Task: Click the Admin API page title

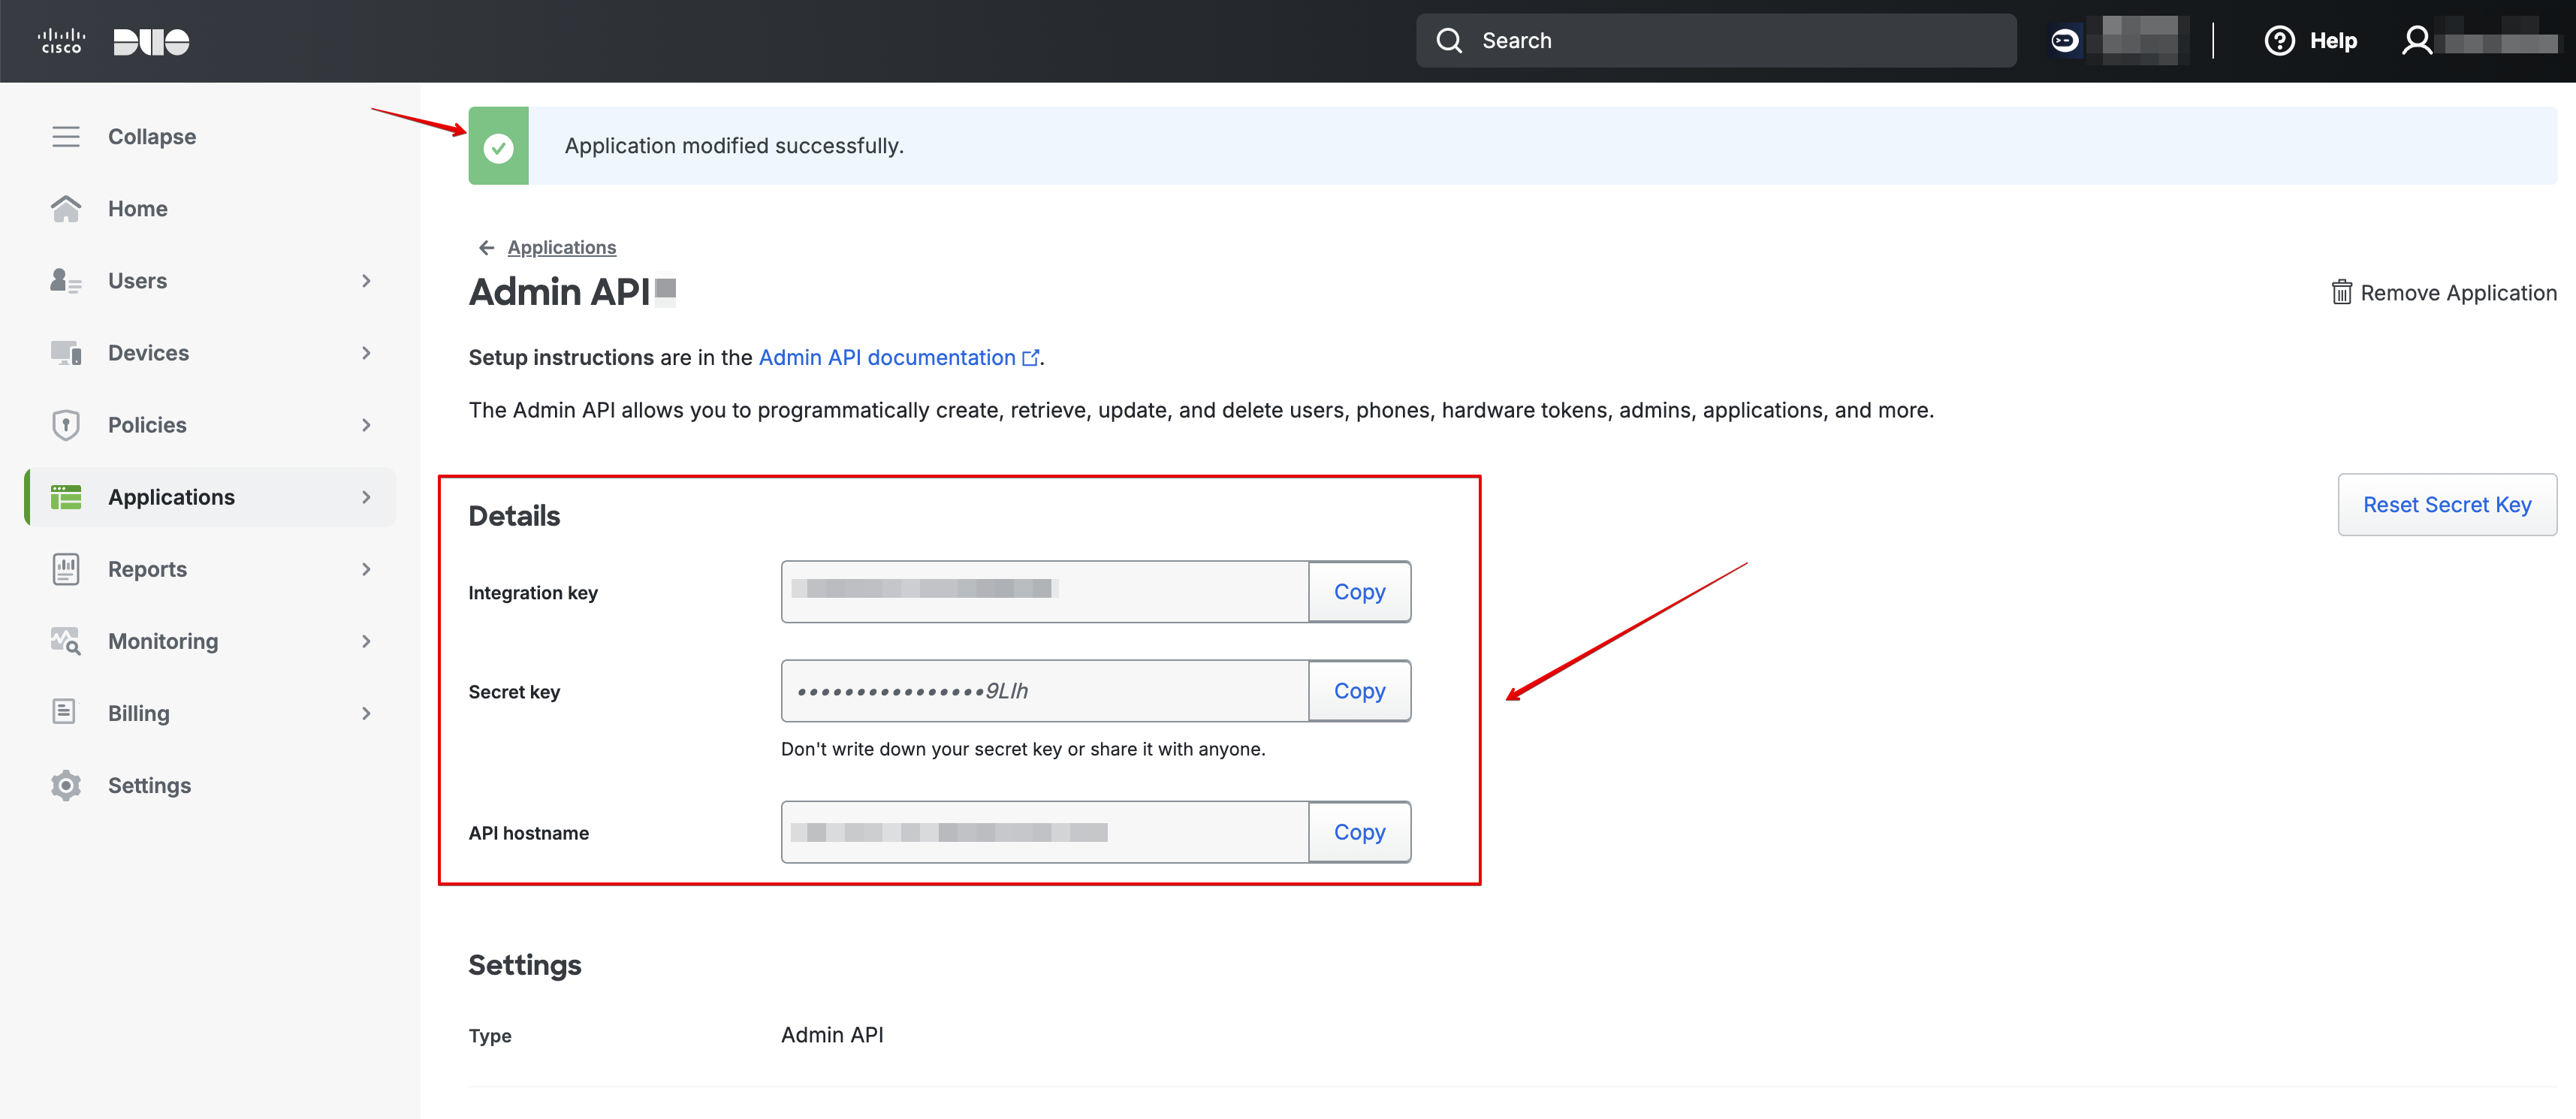Action: (560, 293)
